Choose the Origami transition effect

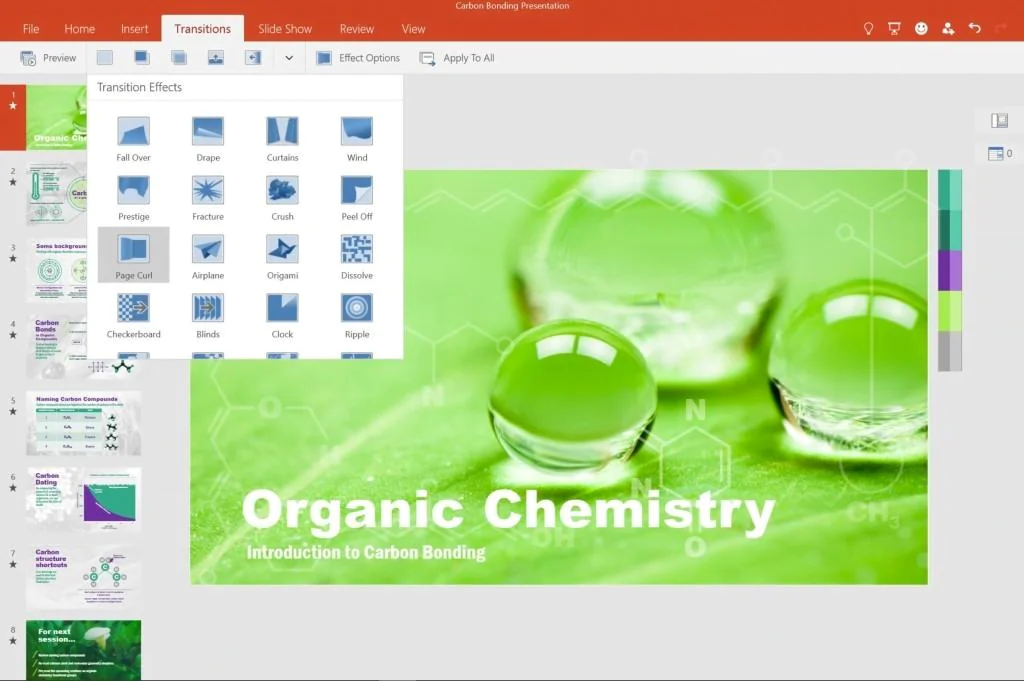(x=282, y=256)
